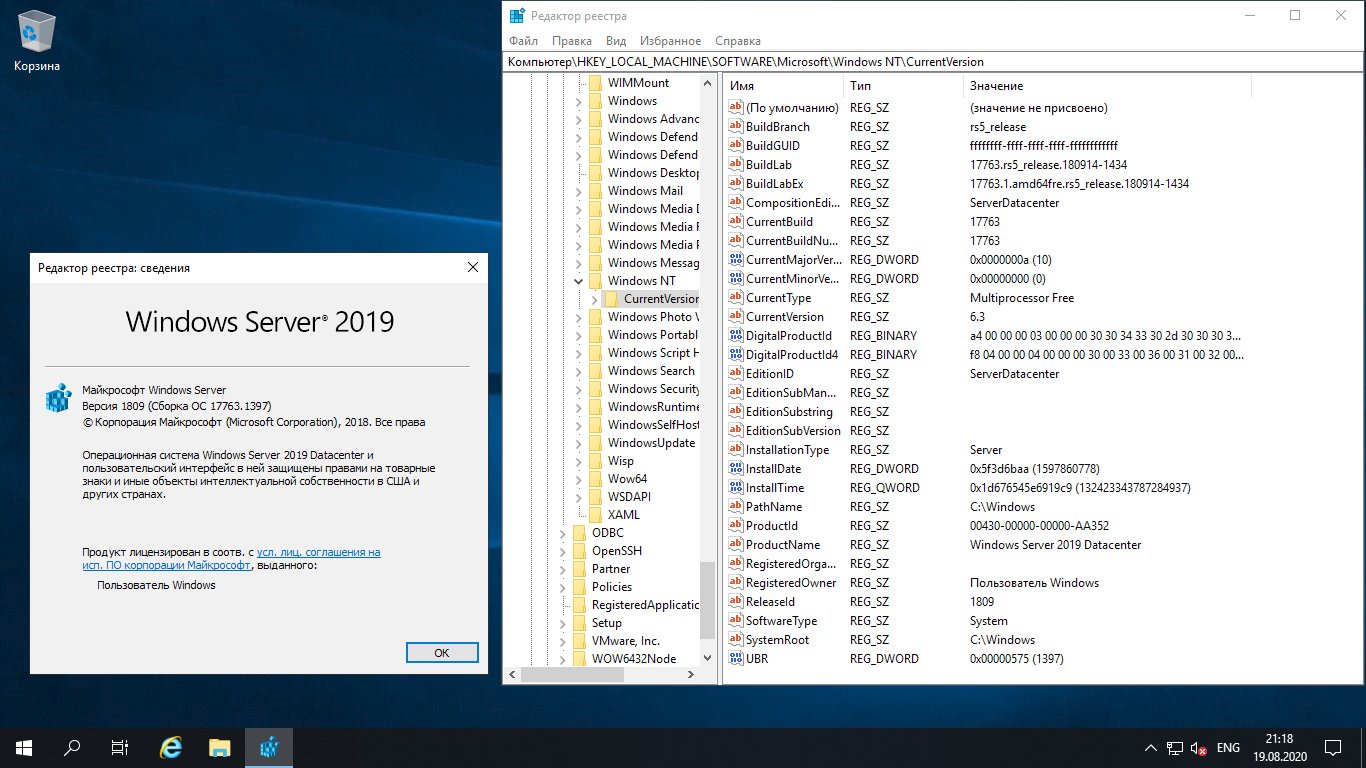This screenshot has height=768, width=1366.
Task: Click the Значение column header
Action: 1107,87
